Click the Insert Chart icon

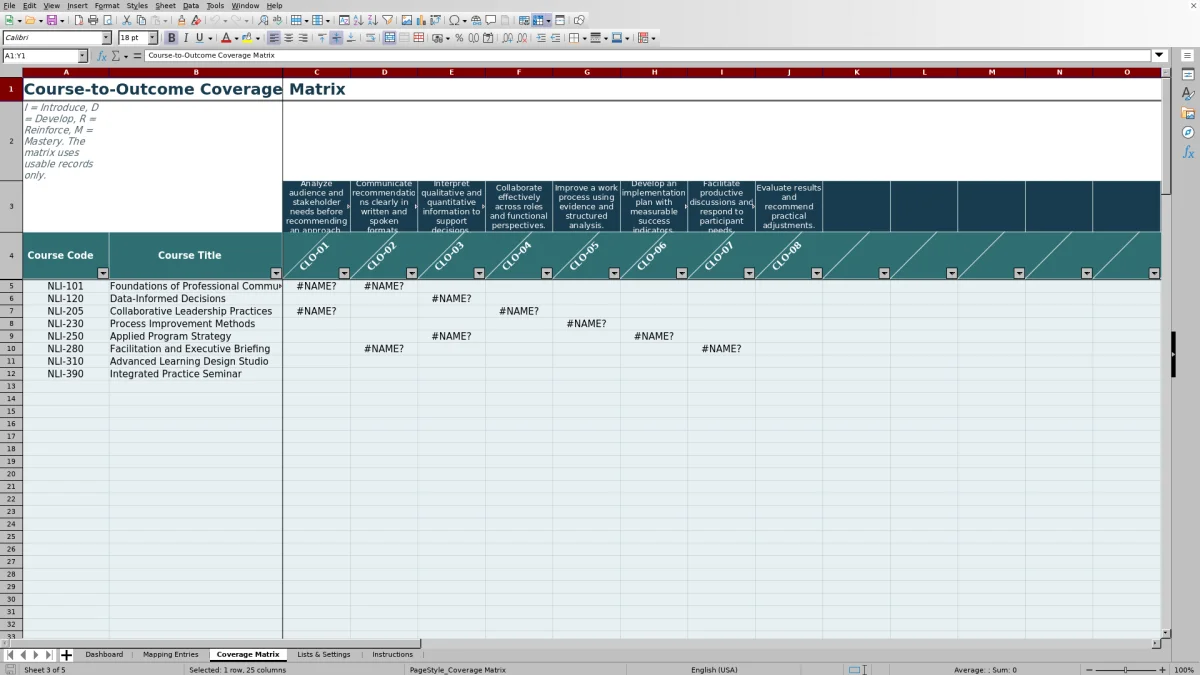click(420, 20)
